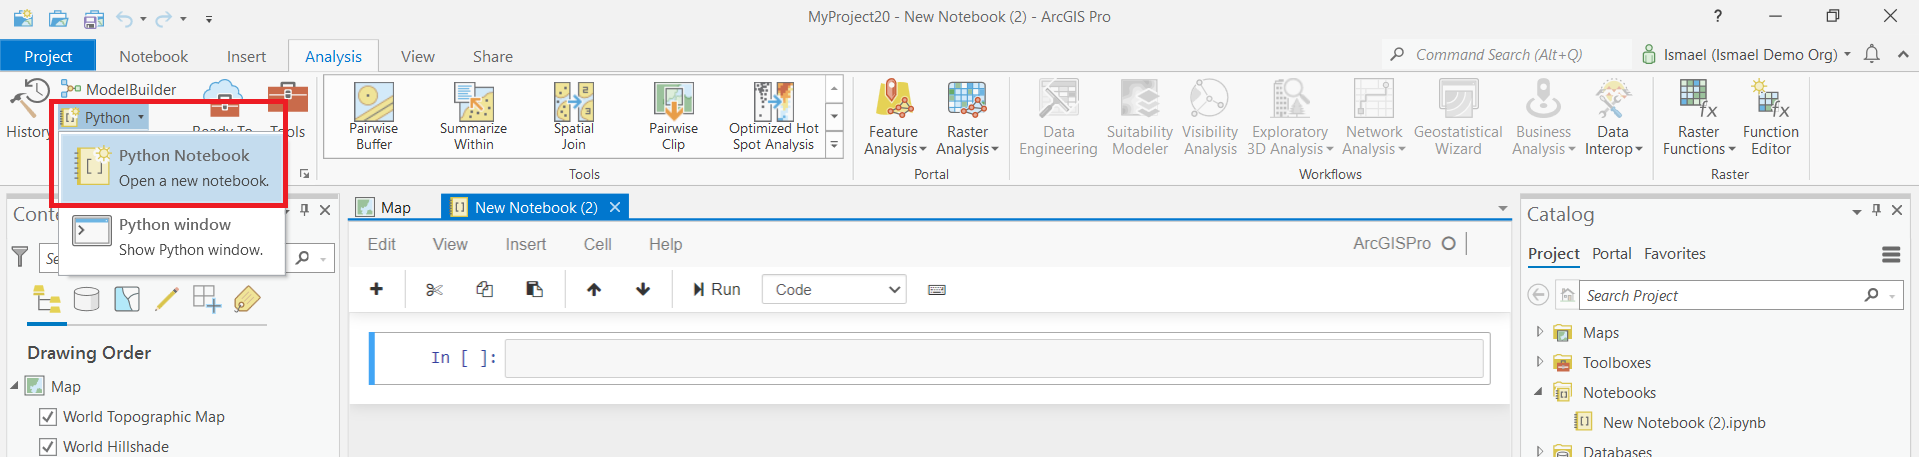
Task: Go back in the Catalog pane
Action: tap(1539, 295)
